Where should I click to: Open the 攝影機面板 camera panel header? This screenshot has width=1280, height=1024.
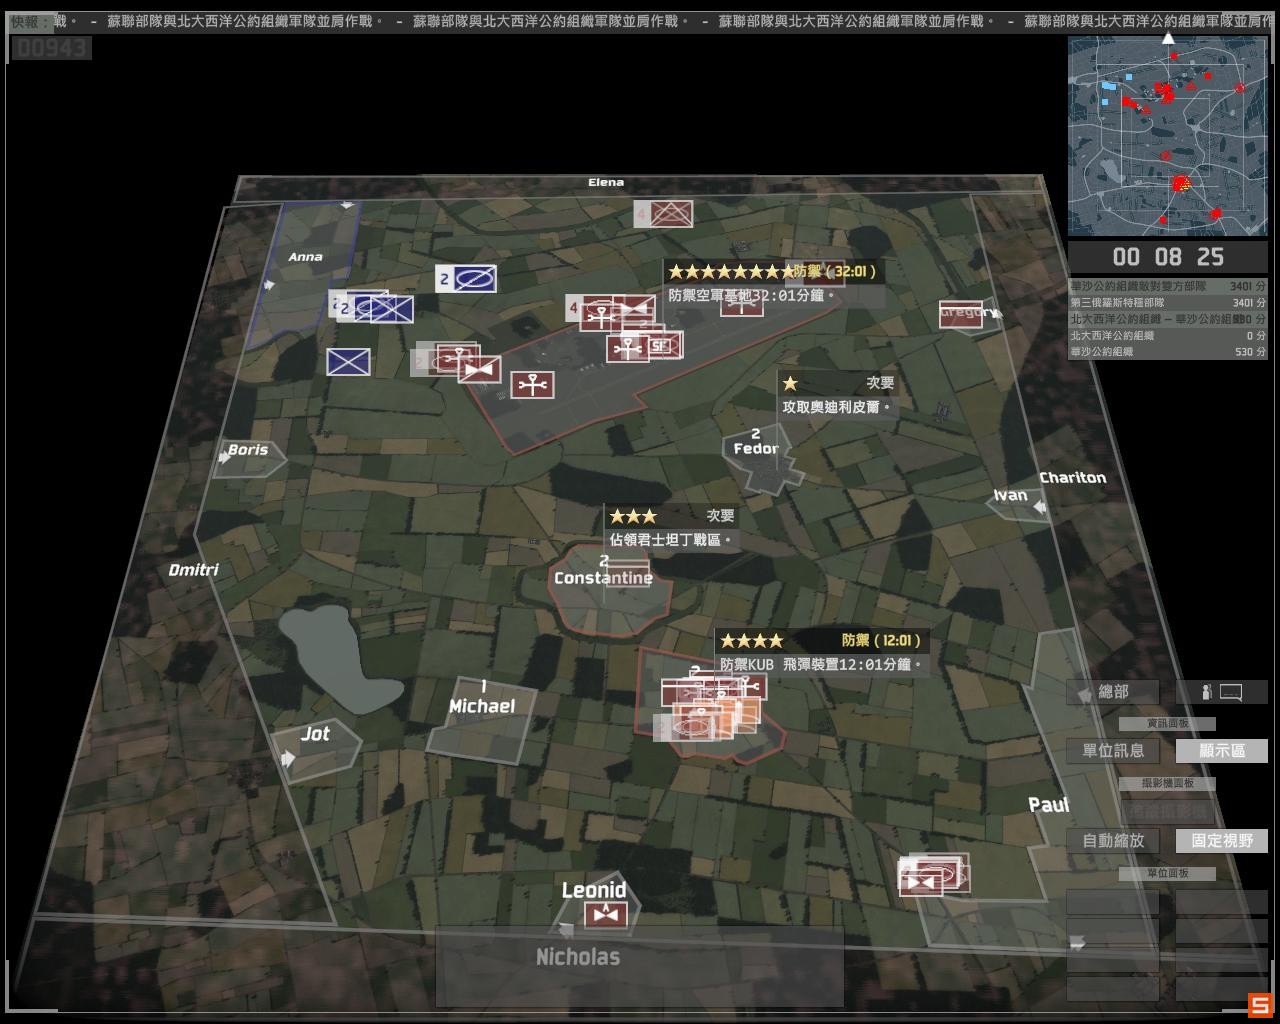pyautogui.click(x=1167, y=784)
